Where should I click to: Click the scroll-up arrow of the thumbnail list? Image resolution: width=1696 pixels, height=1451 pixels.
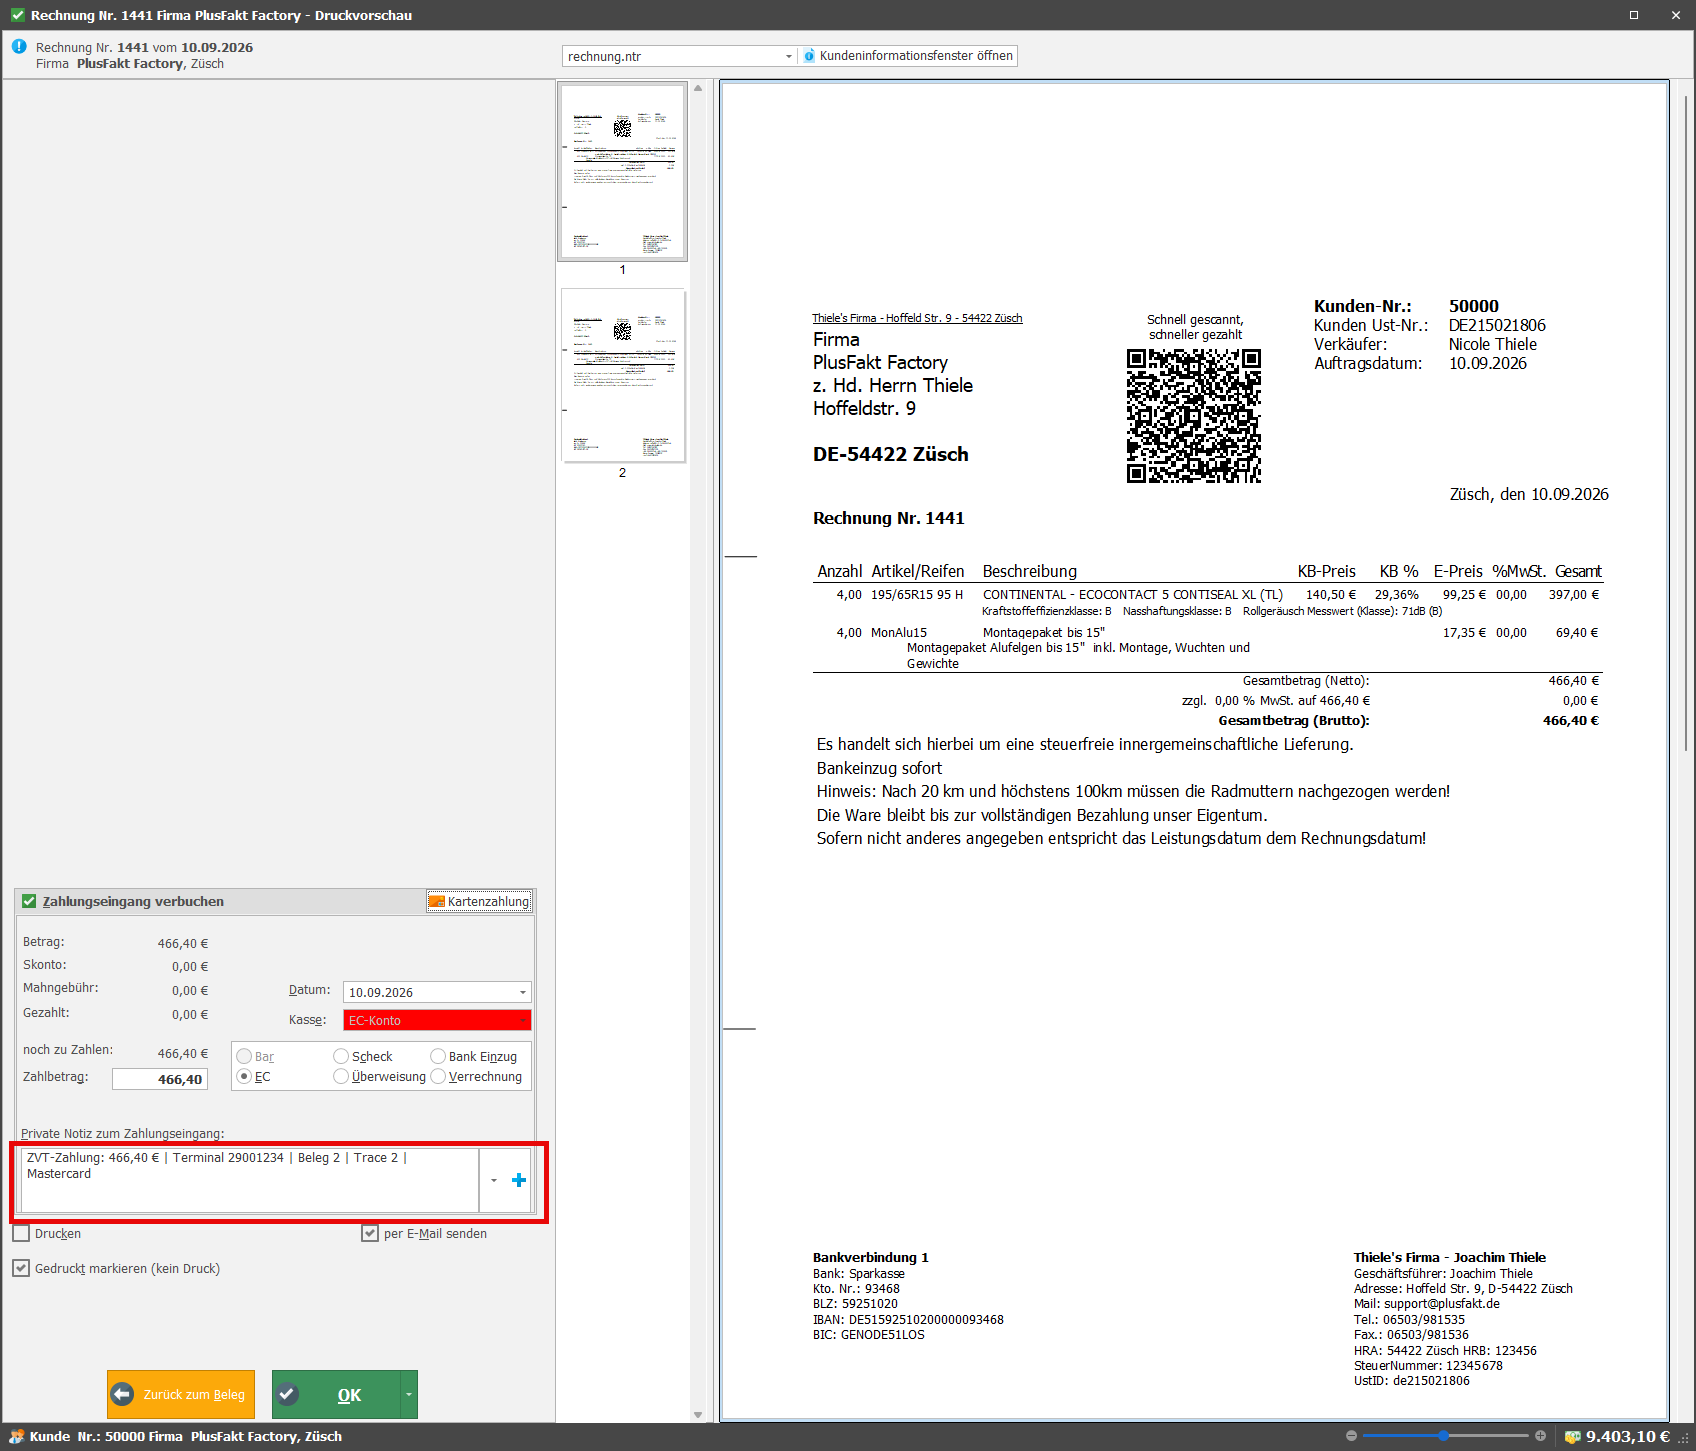[697, 88]
